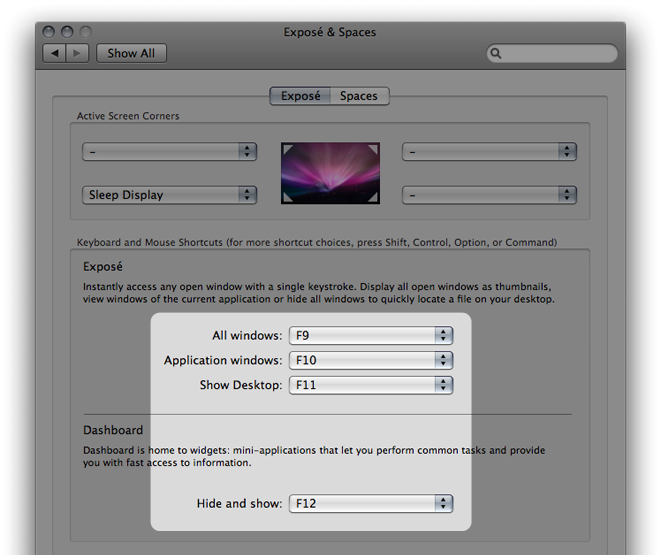This screenshot has height=555, width=661.
Task: Click the "Application windows:" label
Action: tap(223, 361)
